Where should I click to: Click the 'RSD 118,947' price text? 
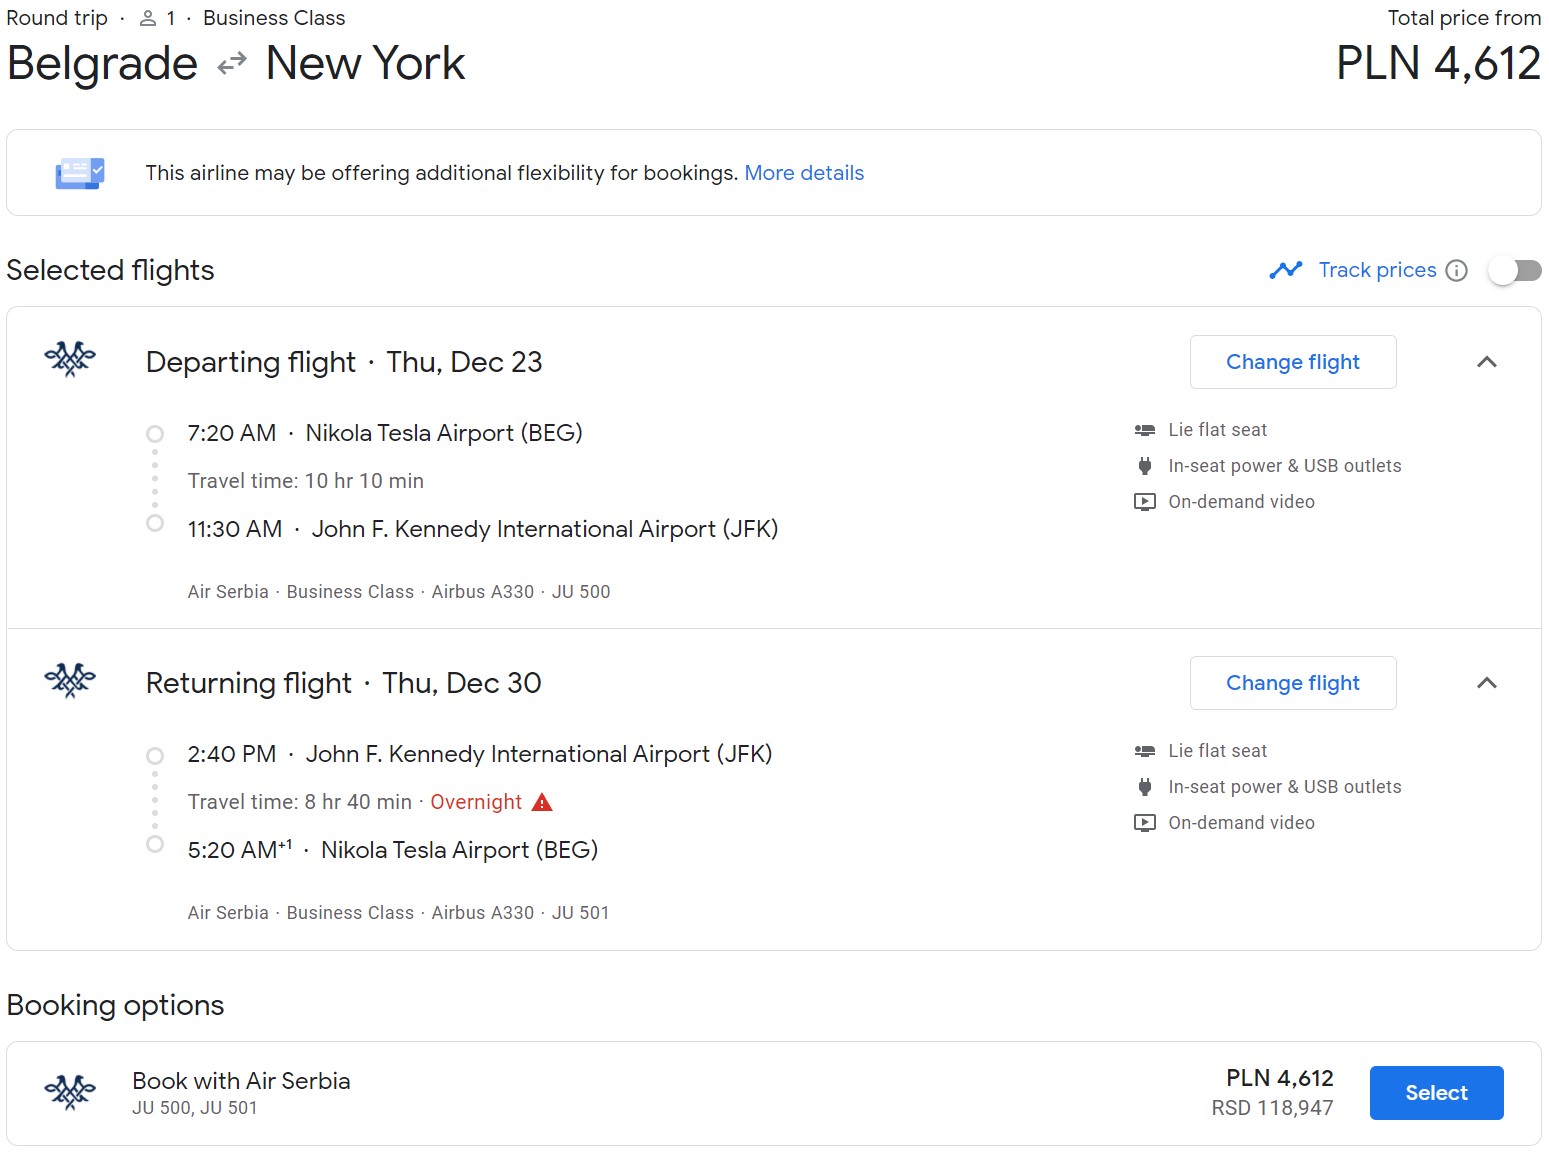(x=1272, y=1108)
